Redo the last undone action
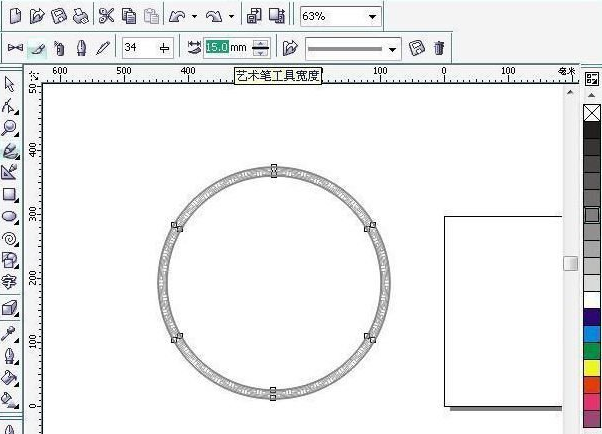This screenshot has height=434, width=602. click(x=214, y=16)
